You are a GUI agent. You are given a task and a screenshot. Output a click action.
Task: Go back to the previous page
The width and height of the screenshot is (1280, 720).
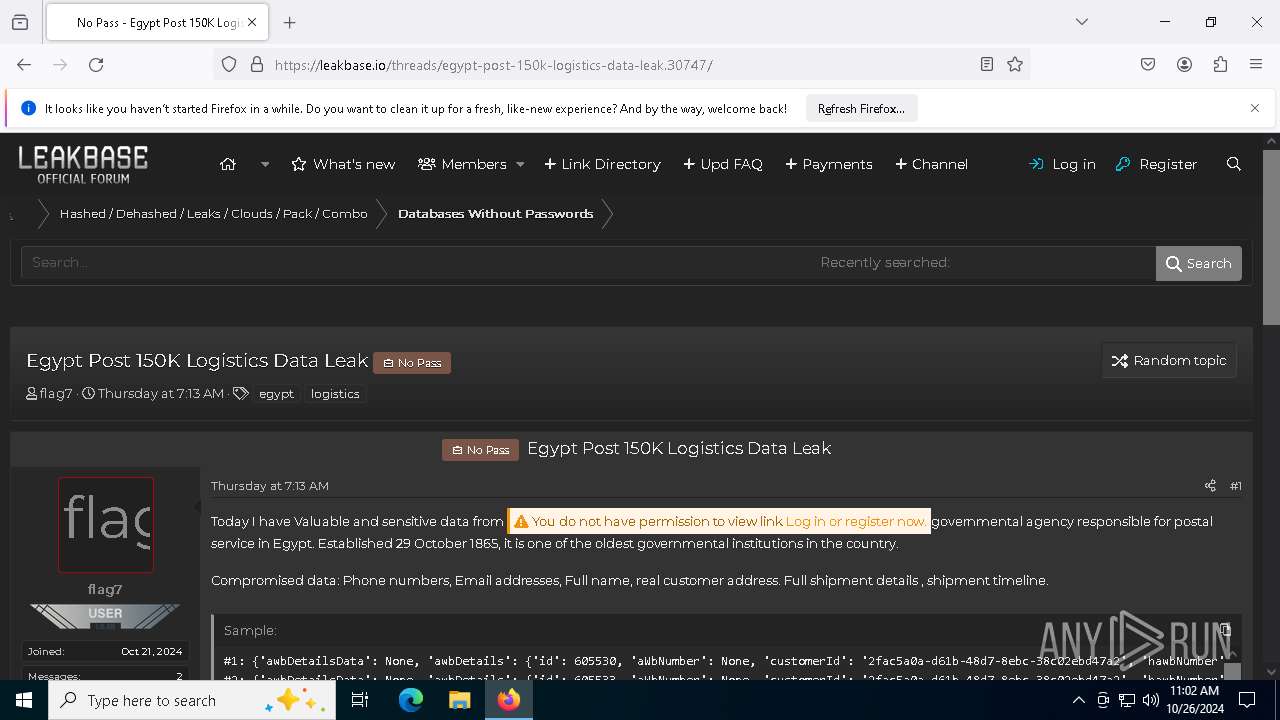tap(24, 64)
